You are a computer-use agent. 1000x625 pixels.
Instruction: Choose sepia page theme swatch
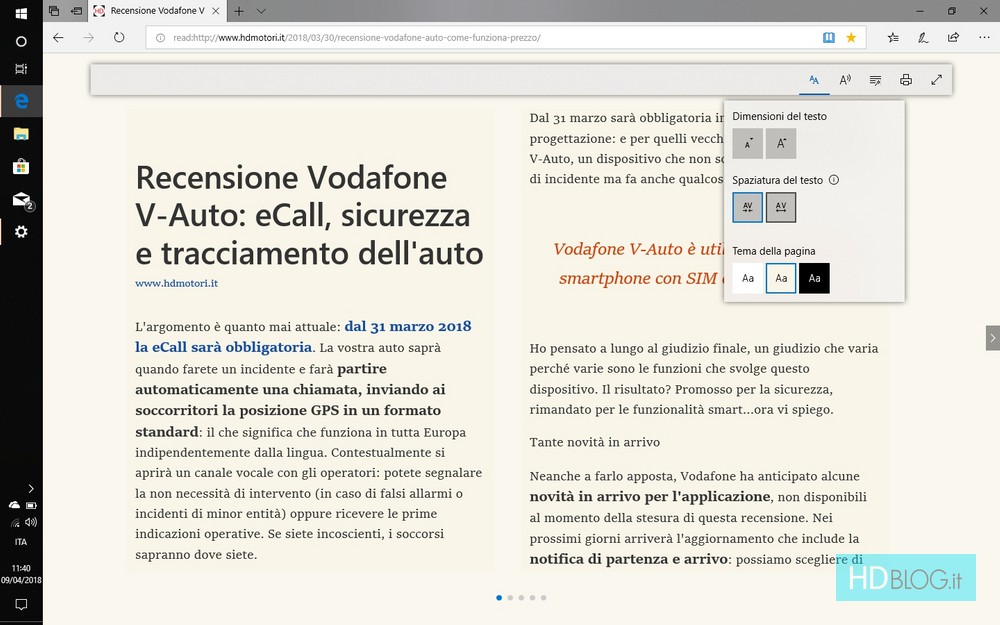(781, 278)
